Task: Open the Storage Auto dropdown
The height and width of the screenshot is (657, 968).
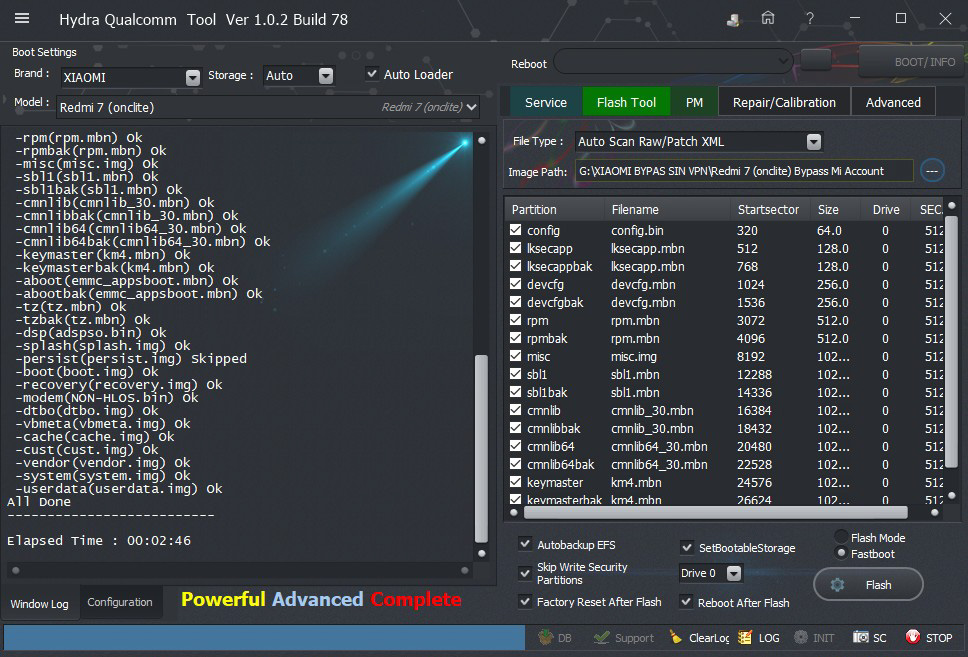Action: pyautogui.click(x=326, y=75)
